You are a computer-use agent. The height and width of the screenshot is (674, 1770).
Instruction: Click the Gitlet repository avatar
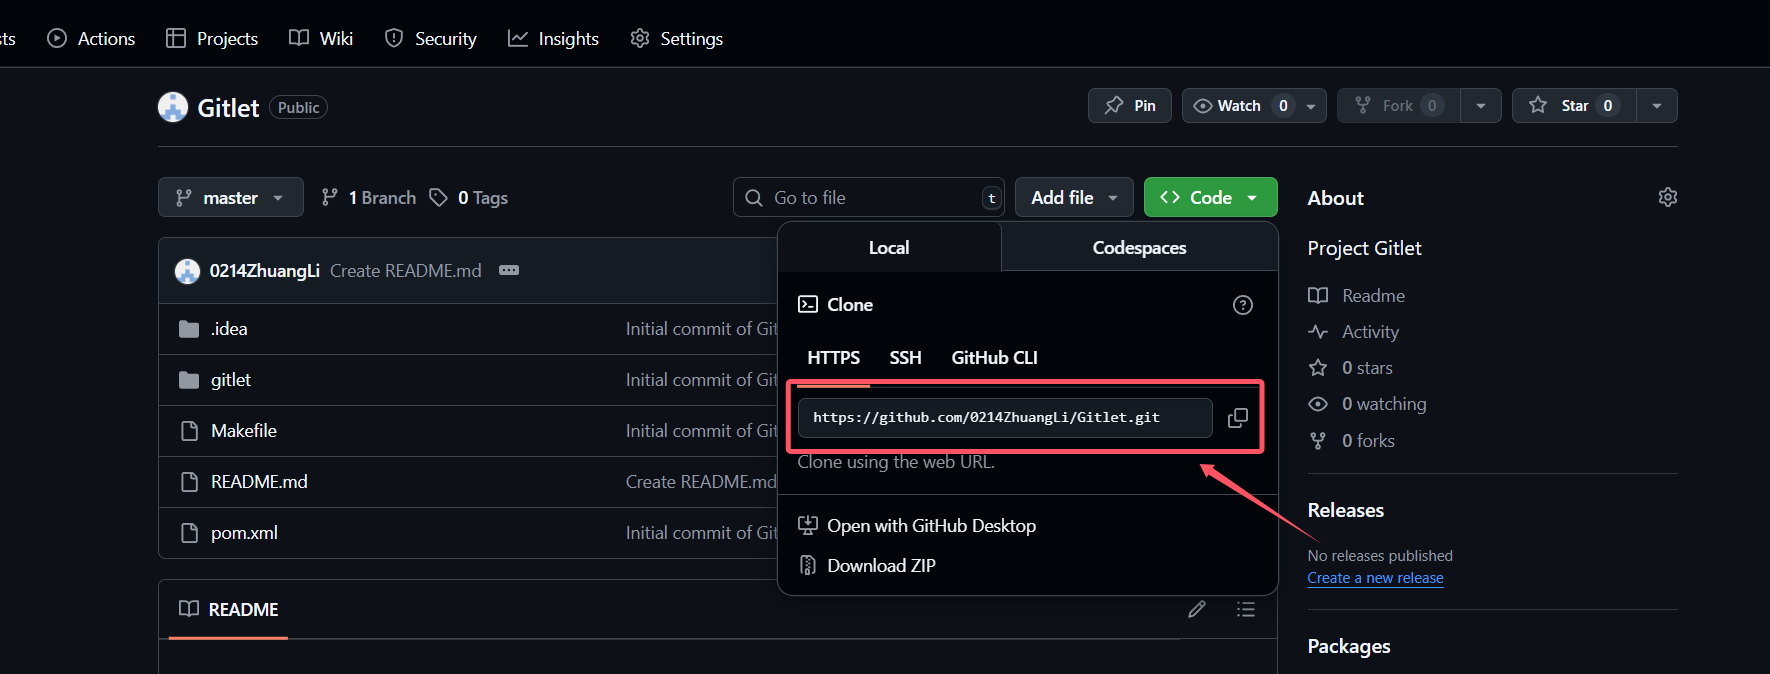[173, 107]
